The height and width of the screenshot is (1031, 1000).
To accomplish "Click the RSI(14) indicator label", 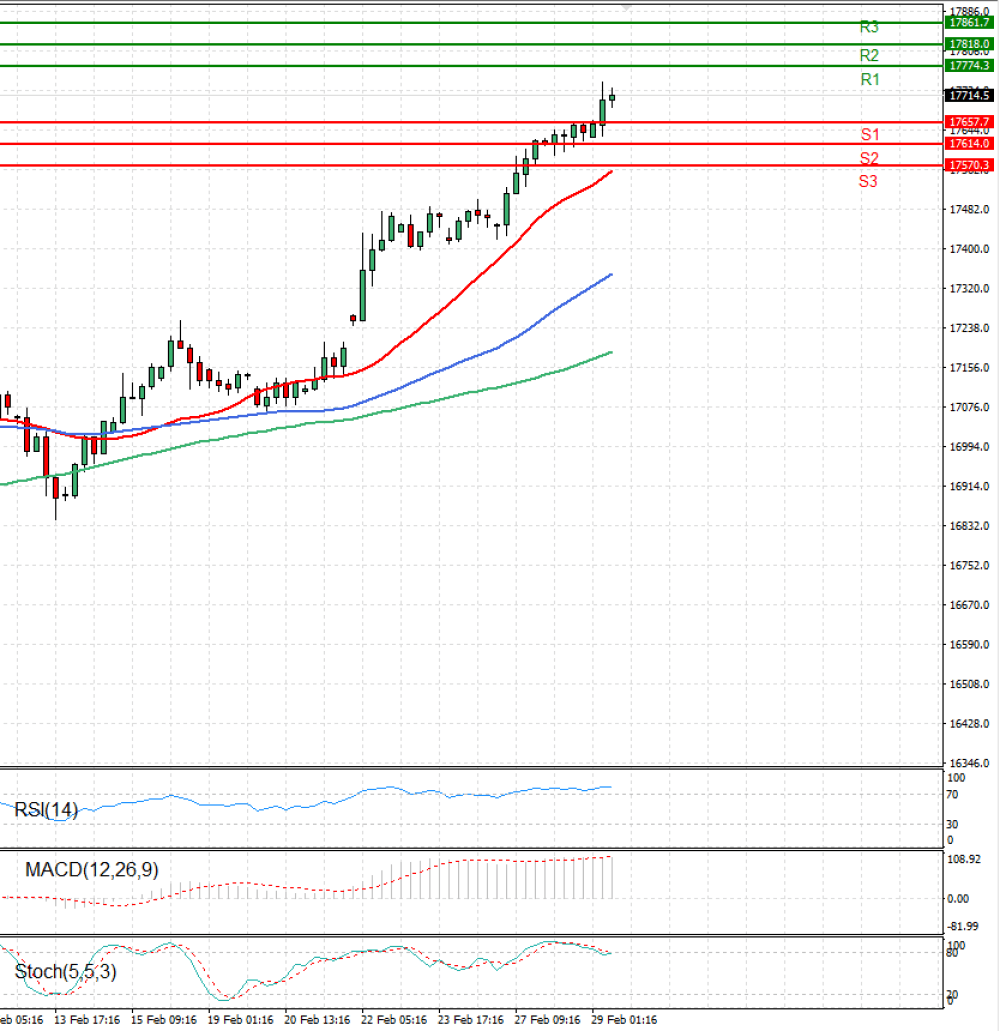I will [x=46, y=810].
